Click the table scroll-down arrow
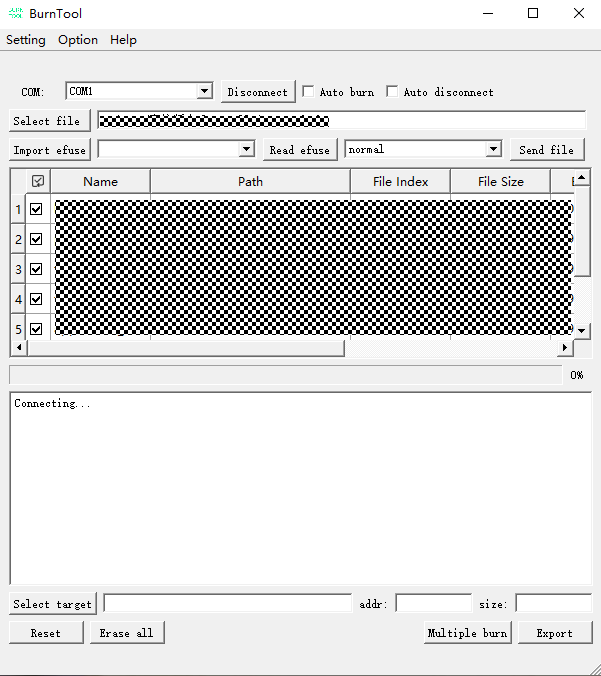Viewport: 601px width, 676px height. click(x=582, y=330)
